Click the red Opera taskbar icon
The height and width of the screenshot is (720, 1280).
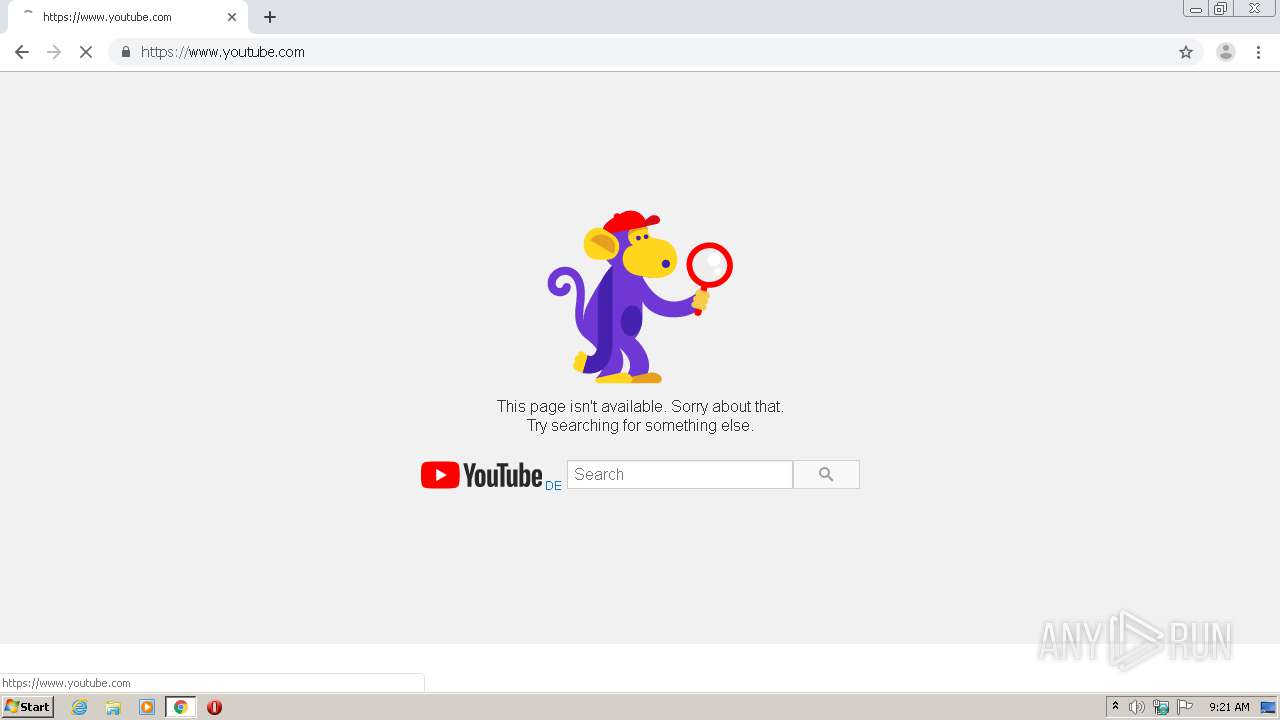pos(214,707)
